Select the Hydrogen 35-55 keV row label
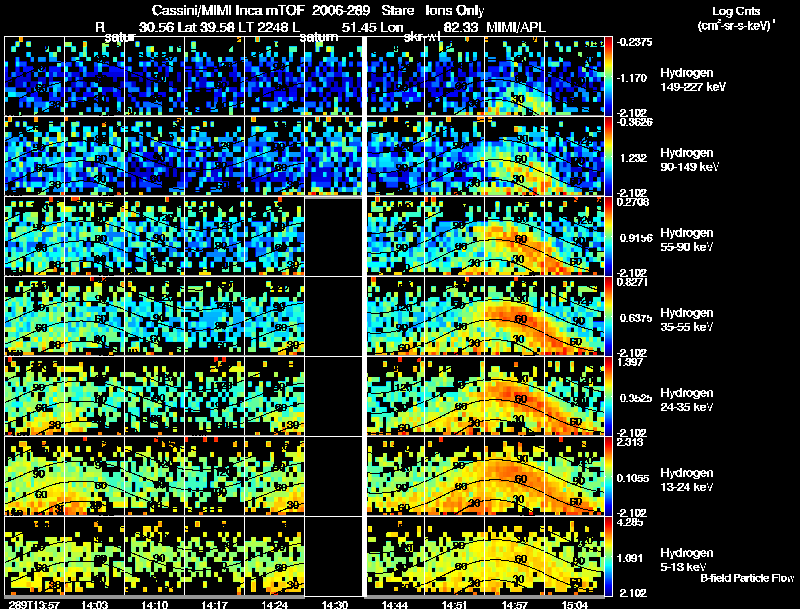Screen dimensions: 800x609 (687, 319)
